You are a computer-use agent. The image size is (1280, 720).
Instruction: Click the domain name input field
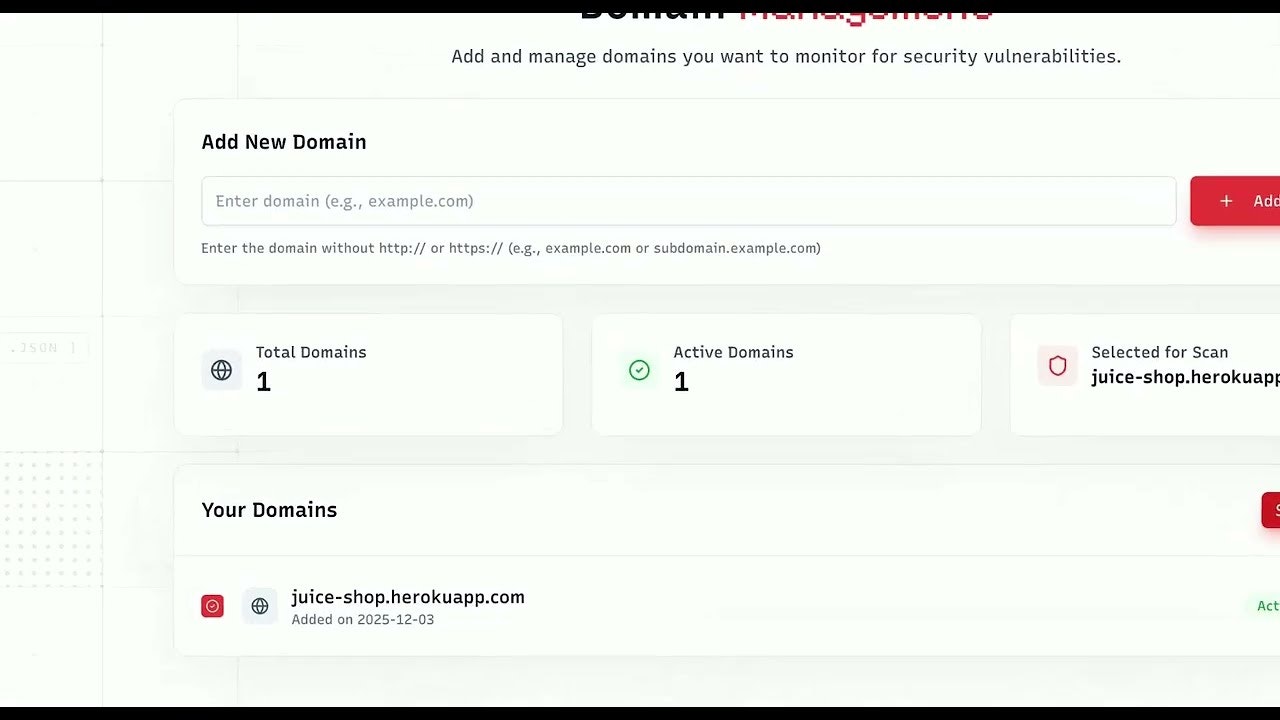688,201
